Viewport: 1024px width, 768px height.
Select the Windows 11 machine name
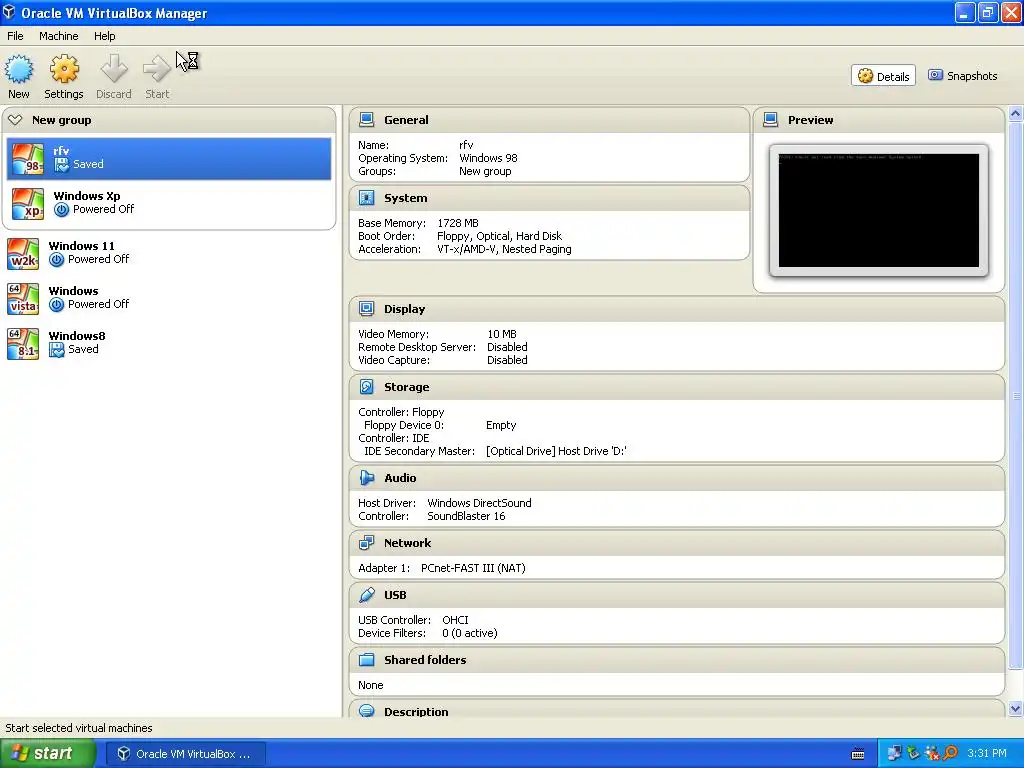pyautogui.click(x=82, y=246)
